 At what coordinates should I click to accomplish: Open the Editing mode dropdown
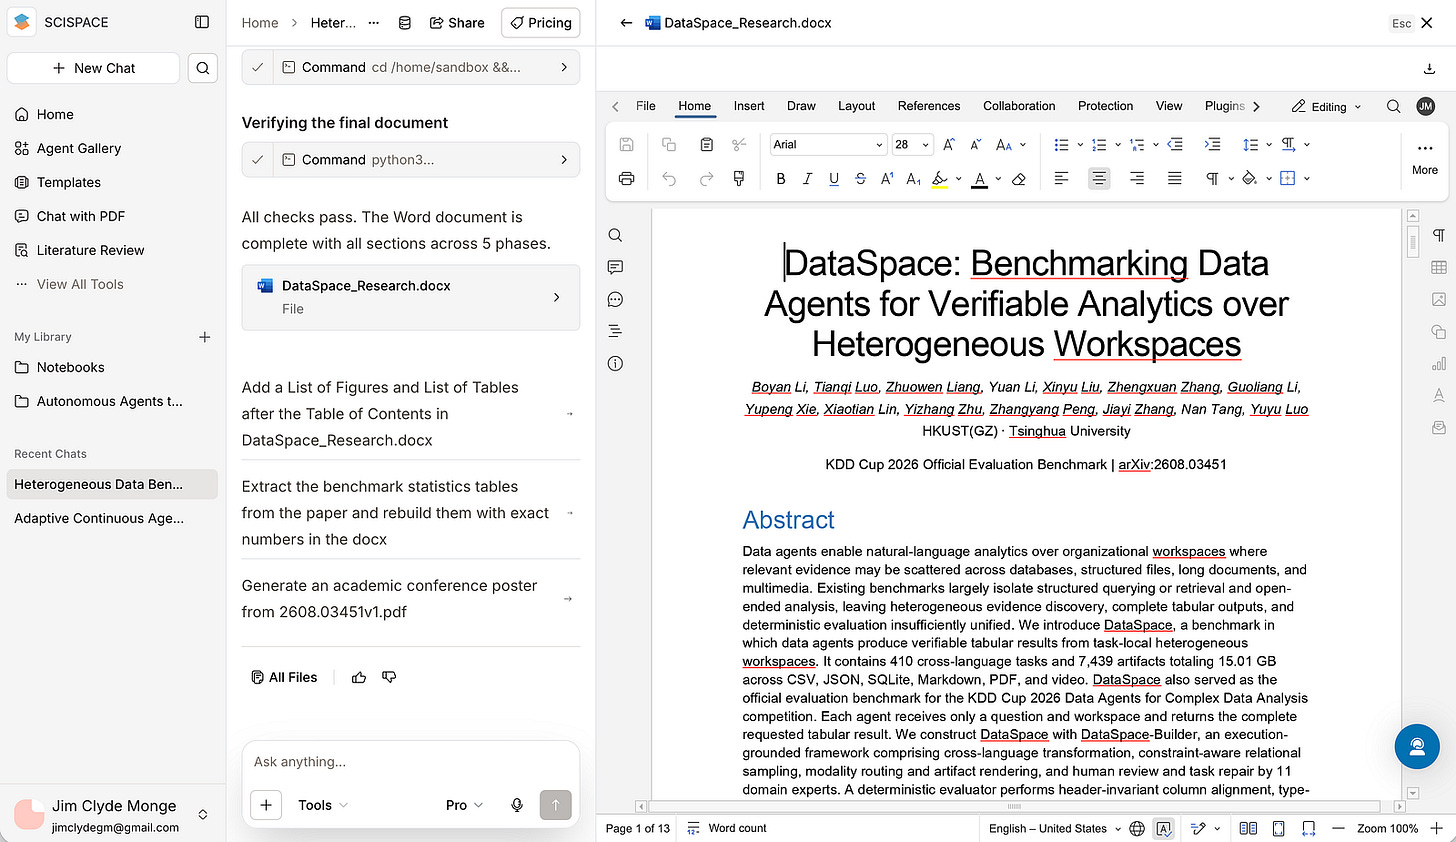1327,106
